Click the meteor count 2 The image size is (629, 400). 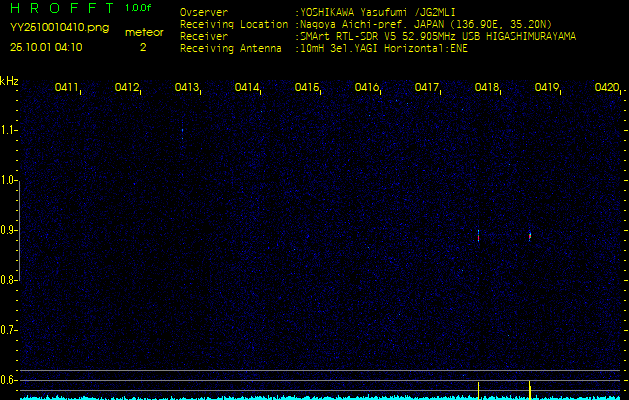(143, 47)
